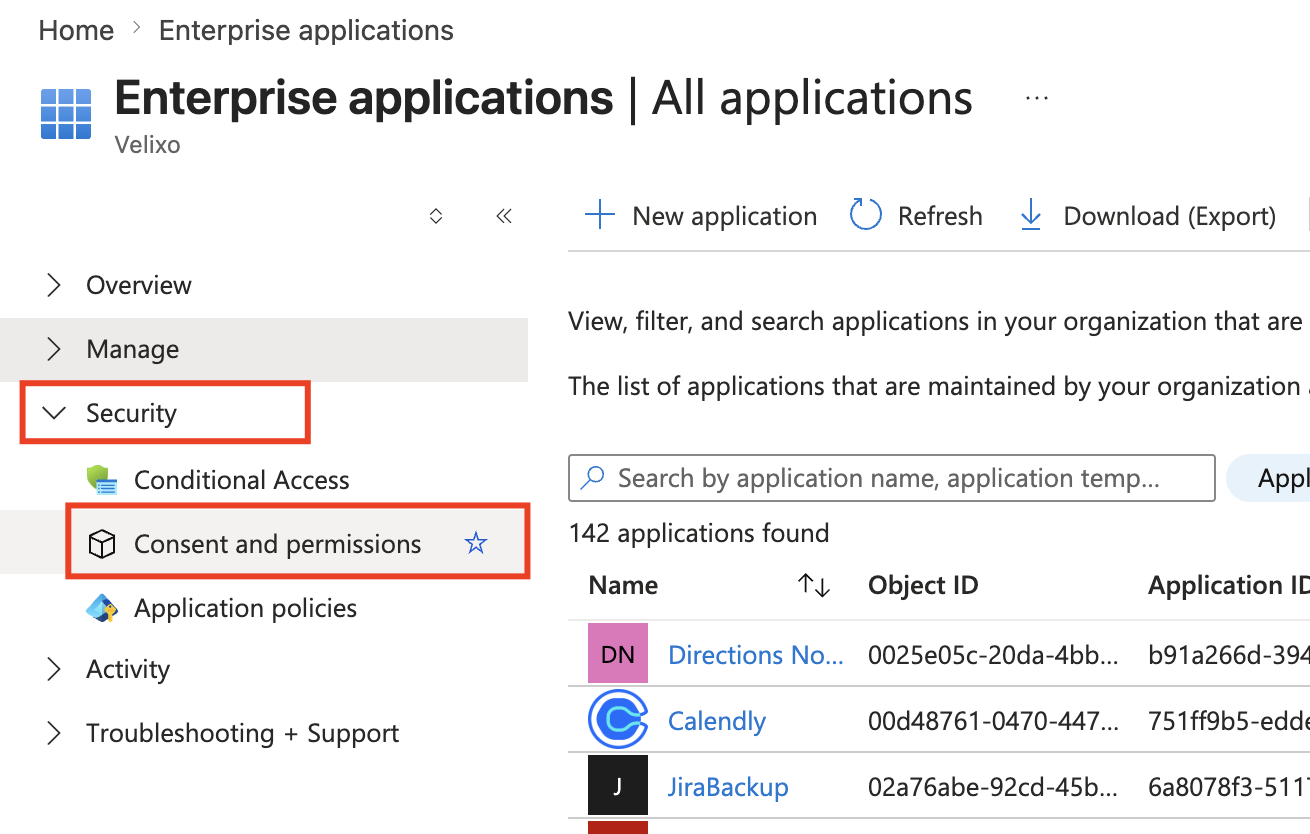Click New application button label
Viewport: 1310px width, 834px height.
(725, 216)
